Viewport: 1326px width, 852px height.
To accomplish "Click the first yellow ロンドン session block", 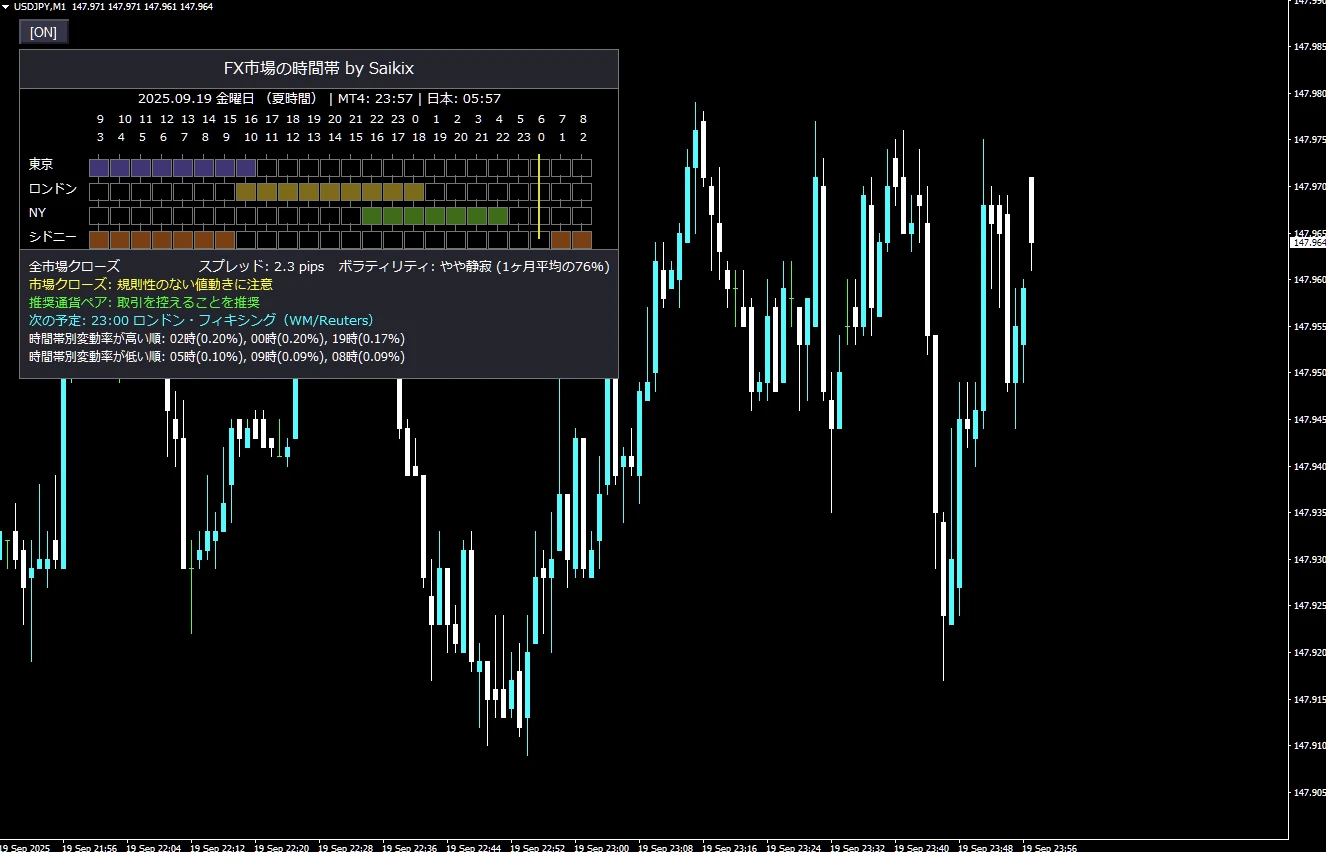I will coord(246,191).
